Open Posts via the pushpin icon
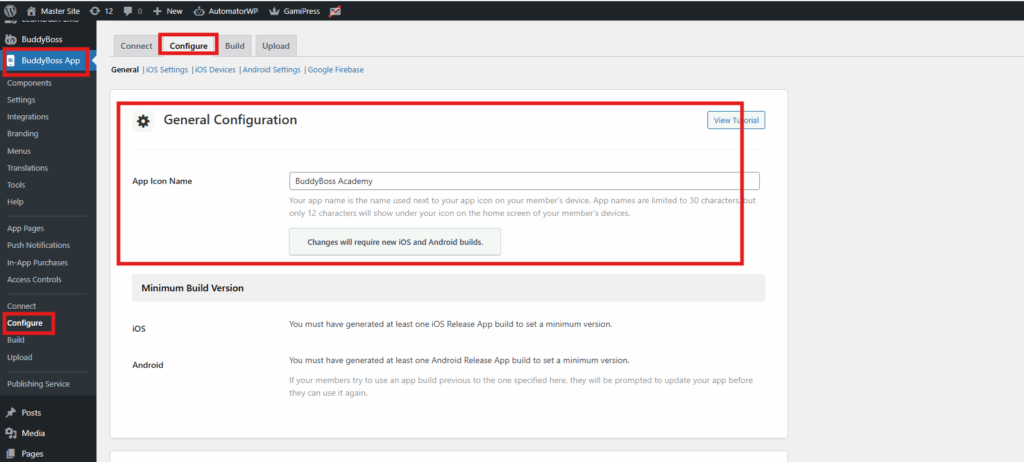This screenshot has width=1024, height=462. tap(11, 412)
